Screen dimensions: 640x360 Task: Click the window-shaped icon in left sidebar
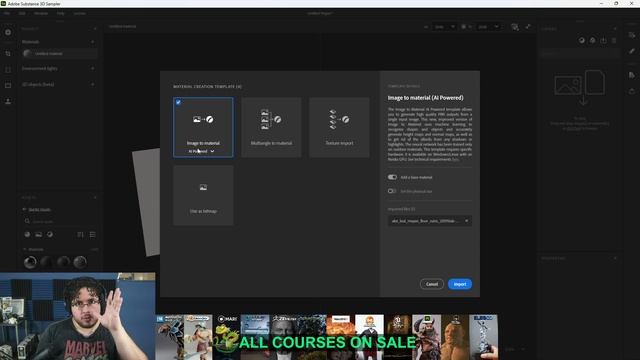coord(8,85)
